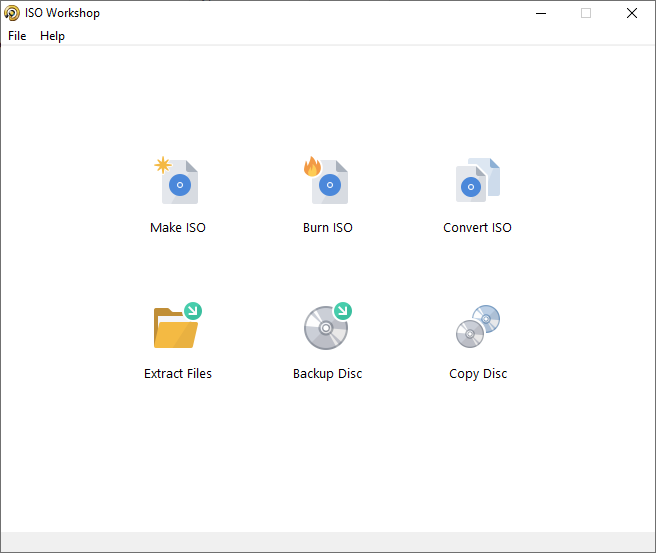Click the Make ISO label

click(x=178, y=228)
